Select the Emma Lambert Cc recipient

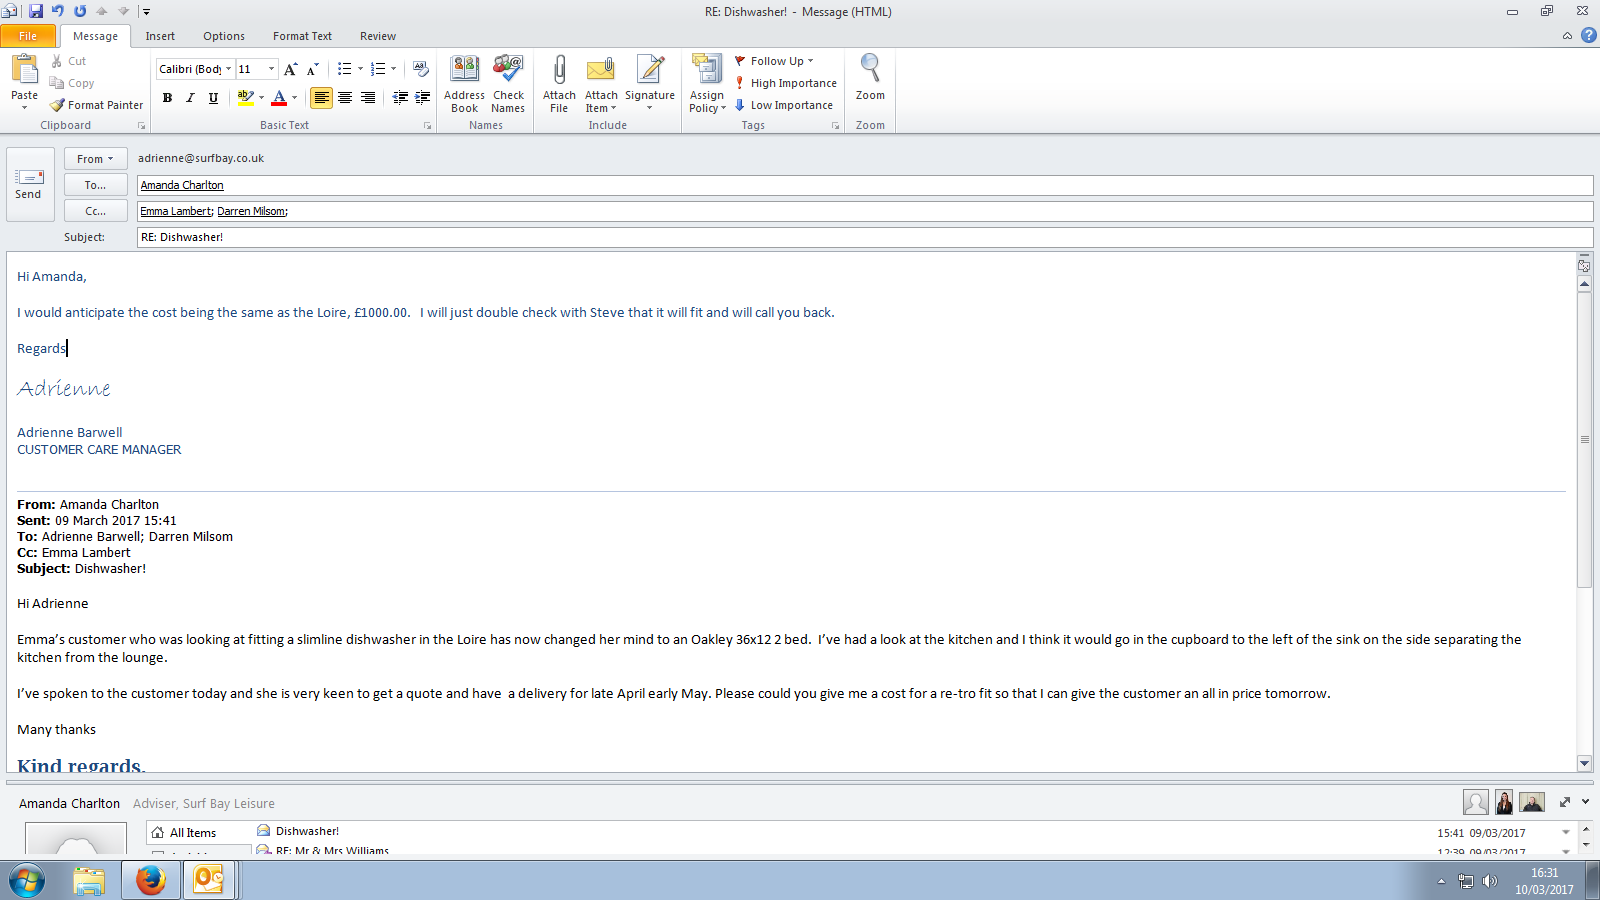click(x=176, y=211)
